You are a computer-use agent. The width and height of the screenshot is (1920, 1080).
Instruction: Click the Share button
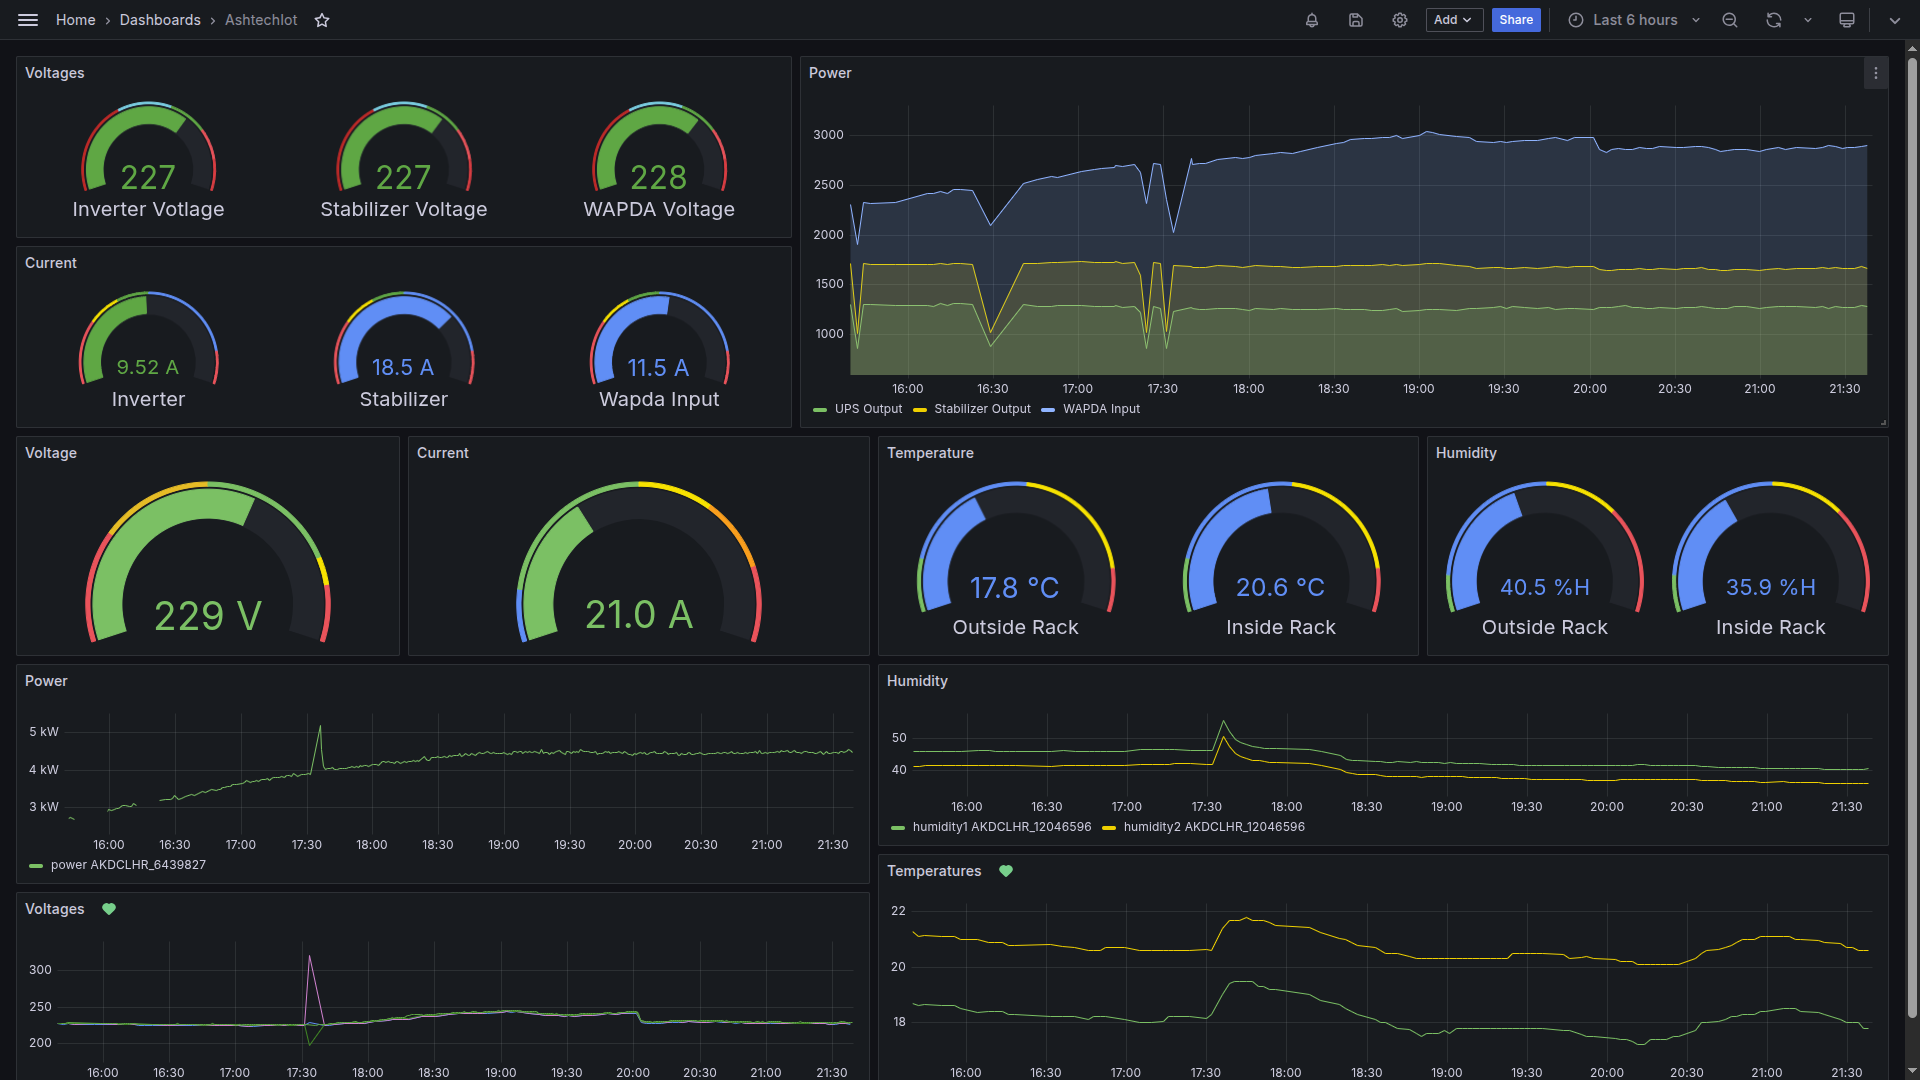(1516, 20)
